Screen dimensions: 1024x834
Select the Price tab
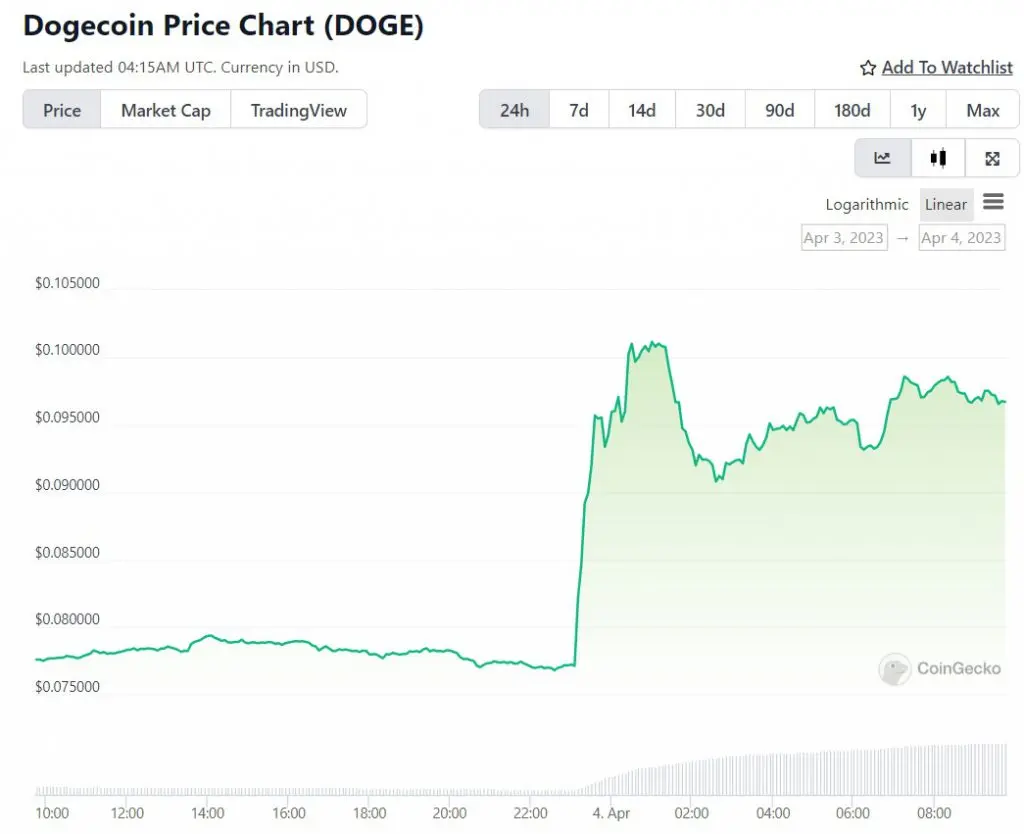61,110
